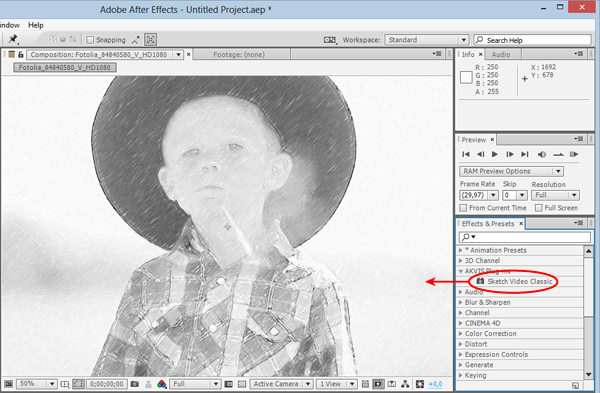Toggle the transparency grid icon
Image resolution: width=600 pixels, height=393 pixels.
click(x=242, y=384)
